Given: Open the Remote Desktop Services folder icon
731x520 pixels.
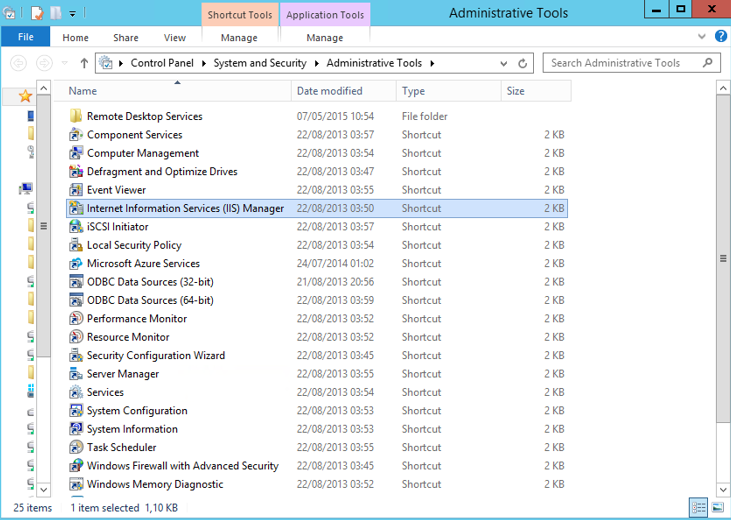Looking at the screenshot, I should point(76,116).
